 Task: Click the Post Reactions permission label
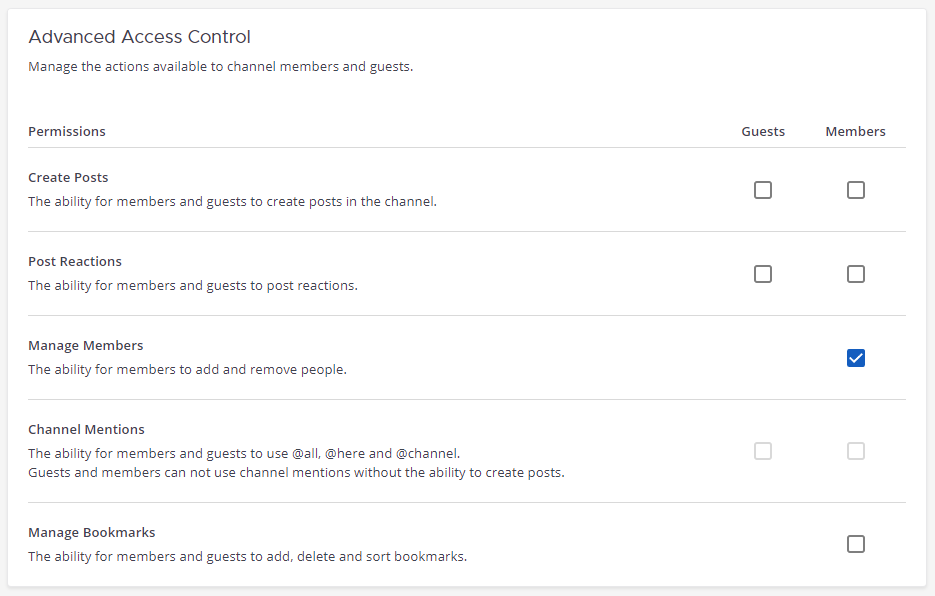point(74,261)
